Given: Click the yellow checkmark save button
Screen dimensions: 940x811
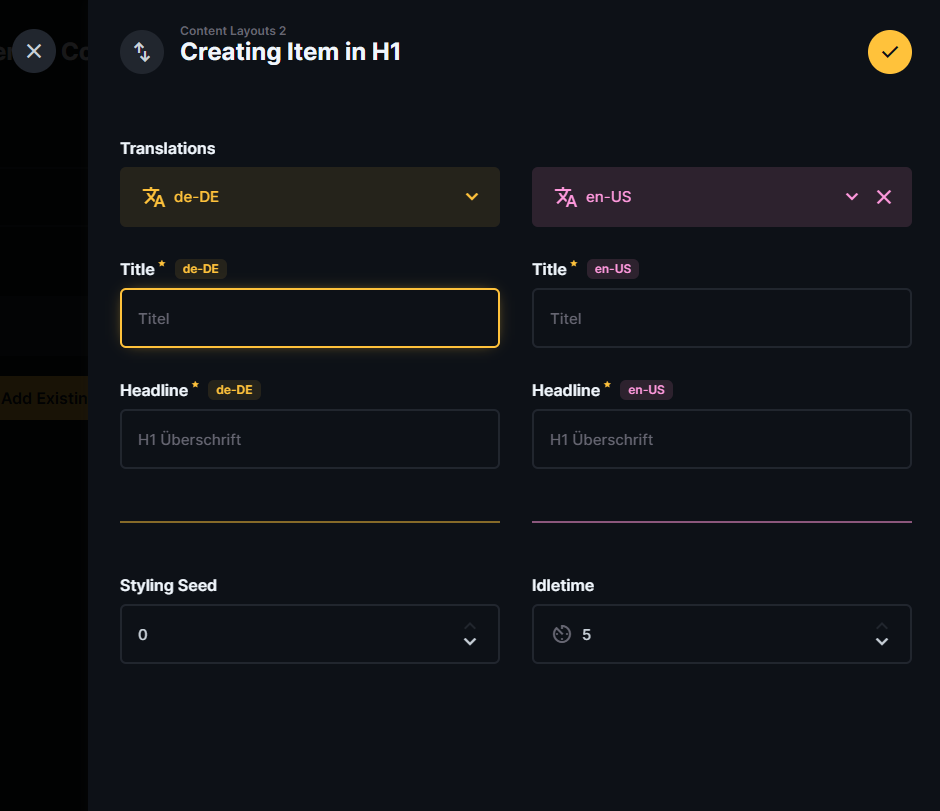Looking at the screenshot, I should coord(889,52).
